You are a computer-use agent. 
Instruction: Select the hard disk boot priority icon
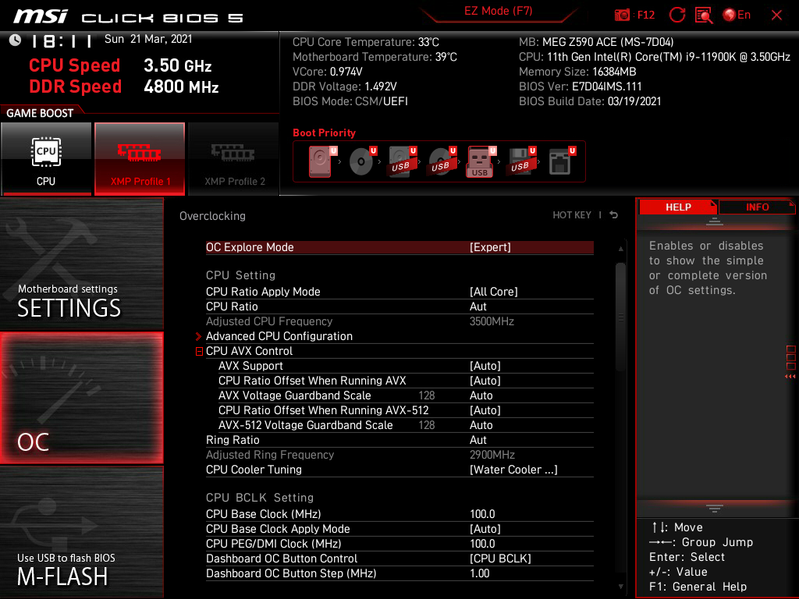[323, 161]
